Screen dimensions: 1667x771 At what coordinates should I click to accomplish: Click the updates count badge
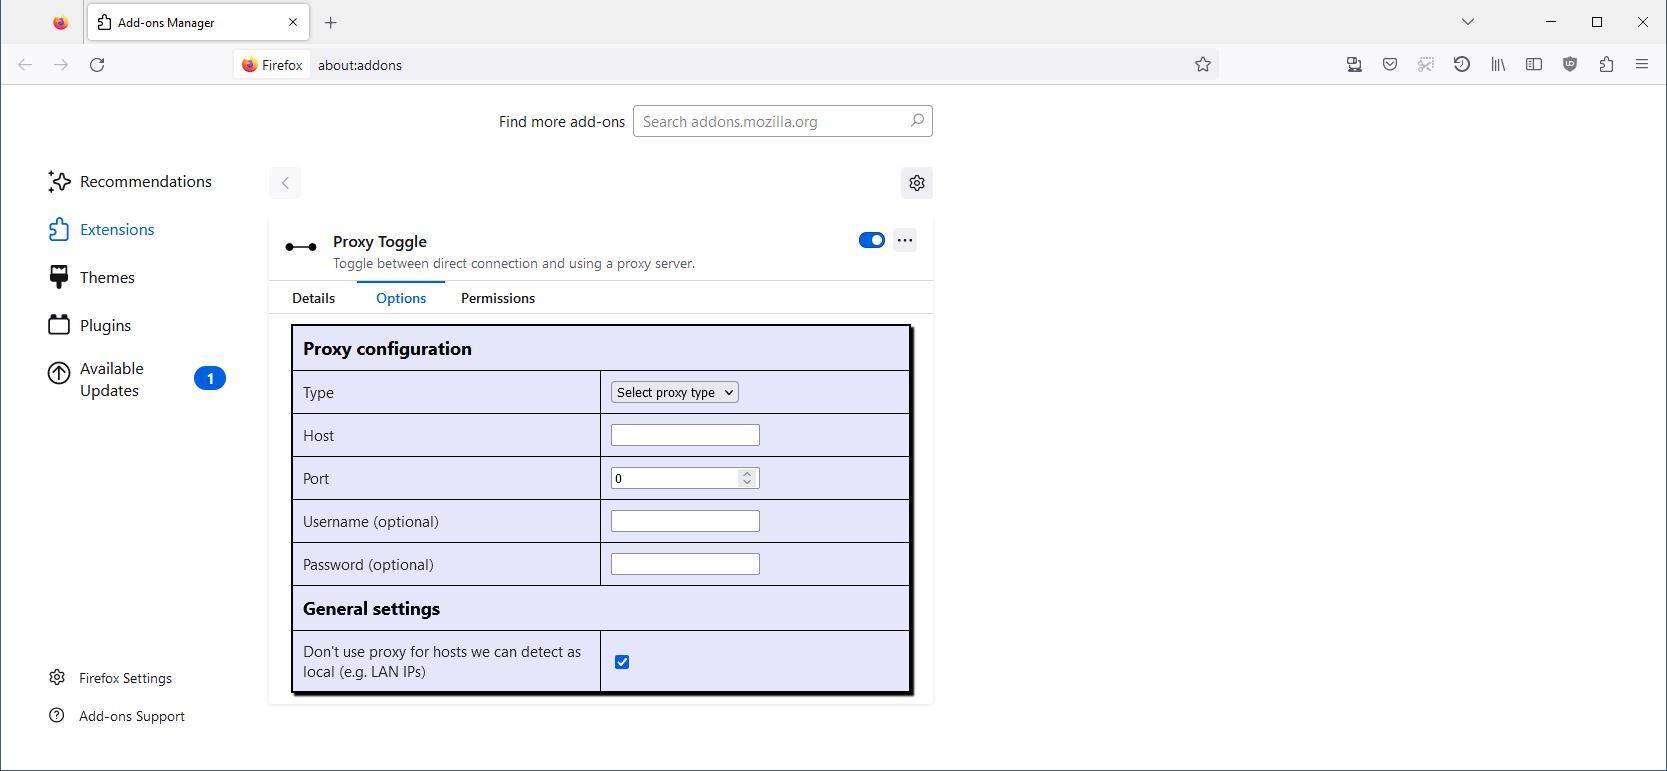click(210, 378)
